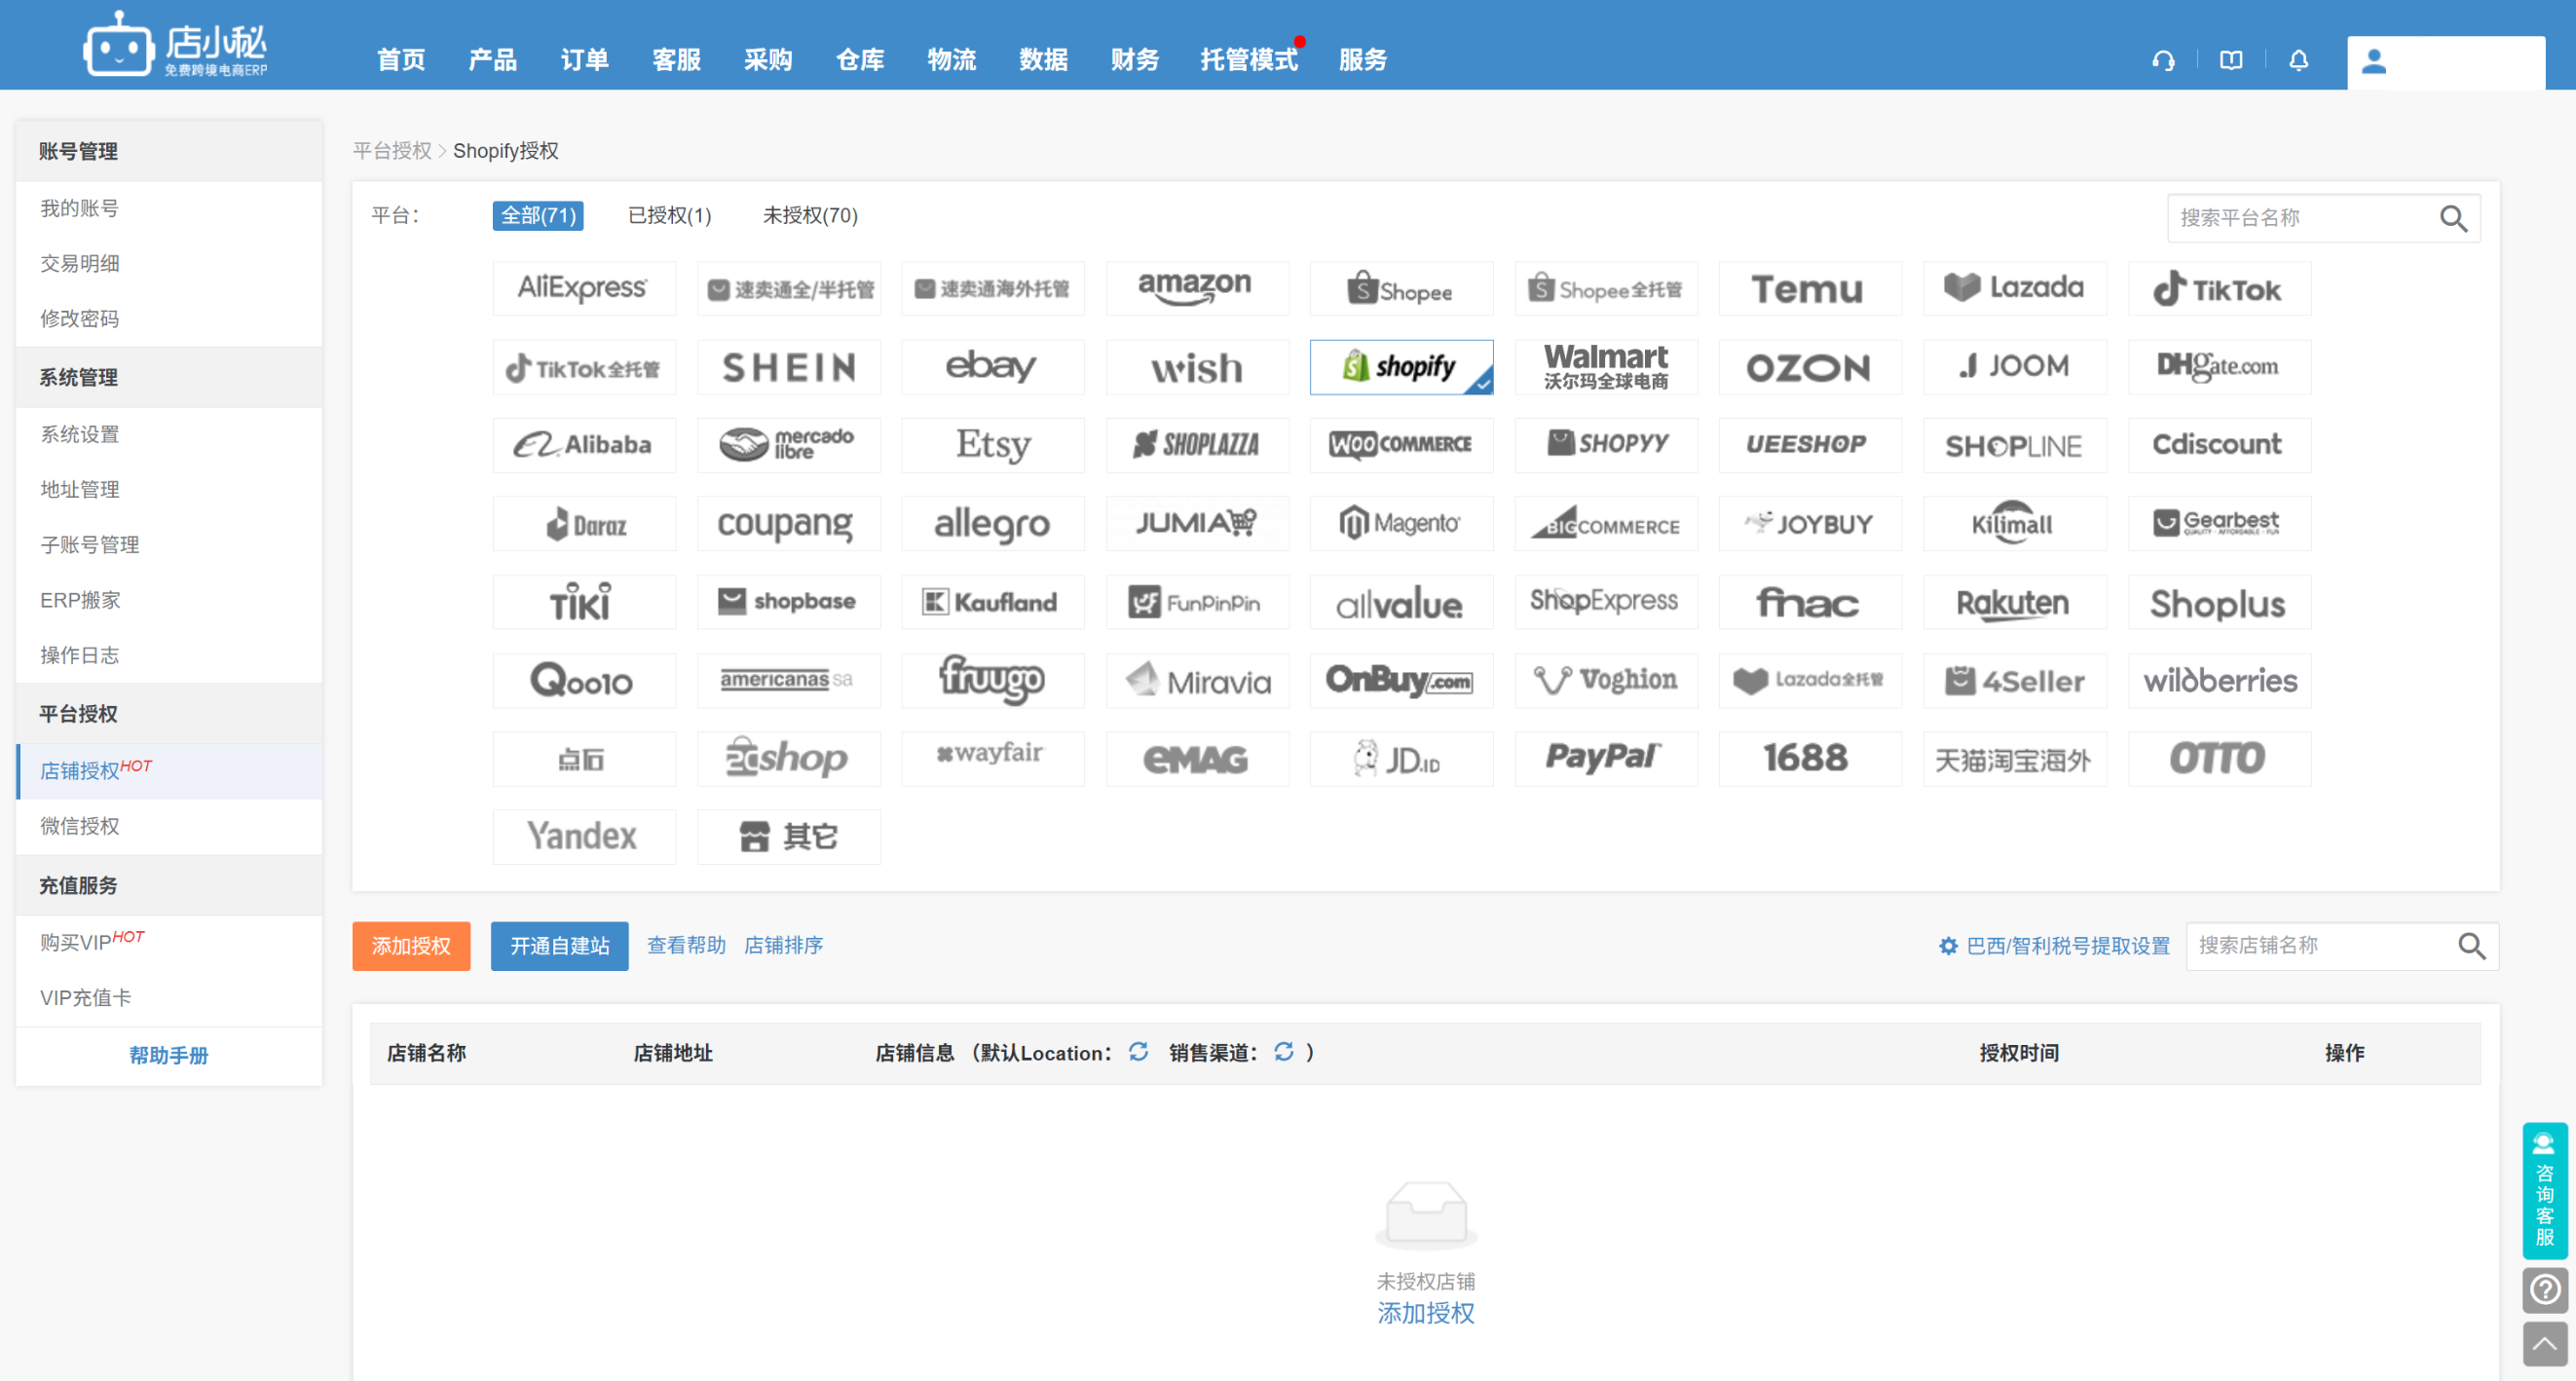Click the notification bell icon

pyautogui.click(x=2298, y=61)
